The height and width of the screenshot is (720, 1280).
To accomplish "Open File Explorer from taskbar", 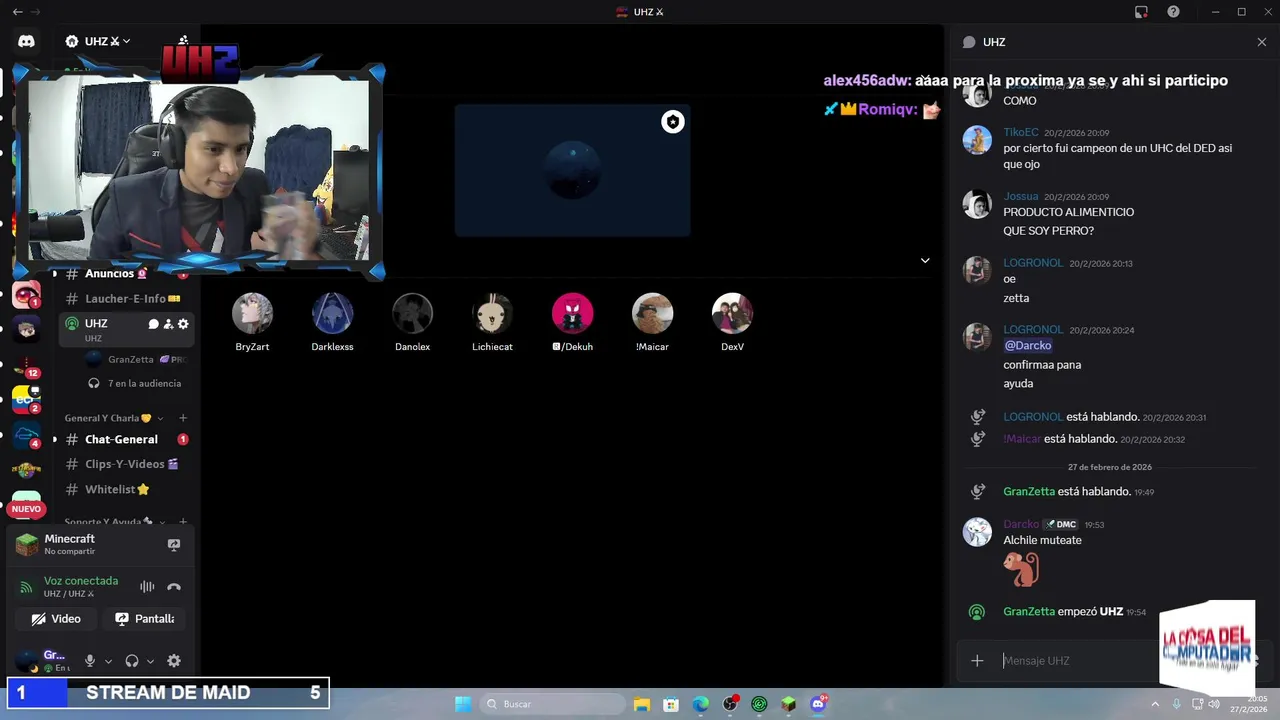I will 642,704.
